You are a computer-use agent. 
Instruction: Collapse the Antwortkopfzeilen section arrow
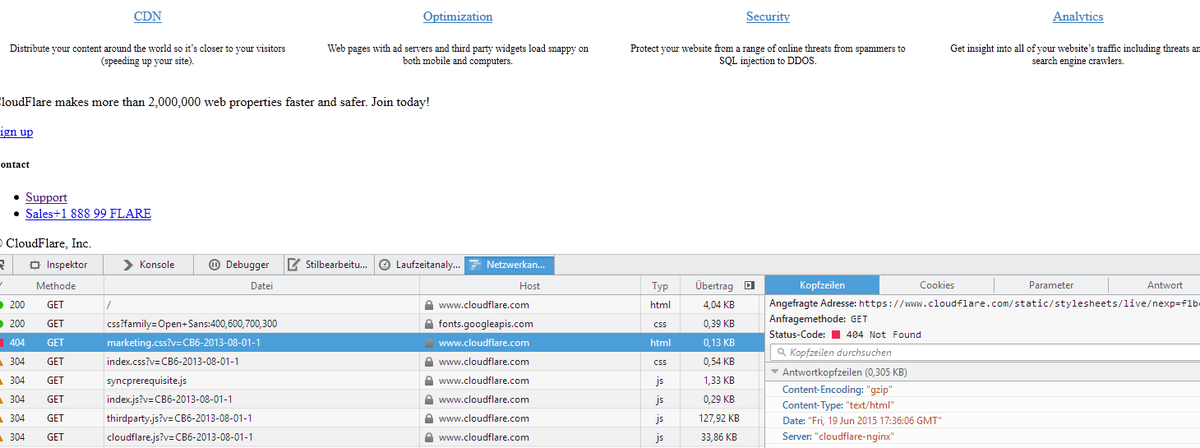point(774,372)
